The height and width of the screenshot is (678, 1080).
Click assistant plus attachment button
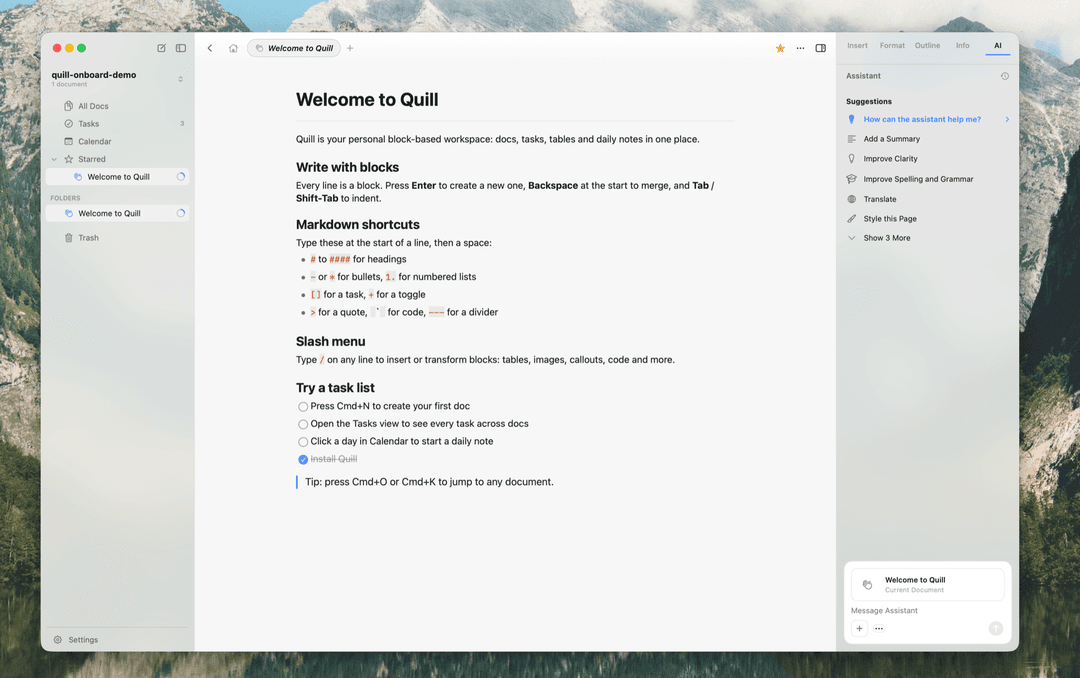click(x=859, y=628)
